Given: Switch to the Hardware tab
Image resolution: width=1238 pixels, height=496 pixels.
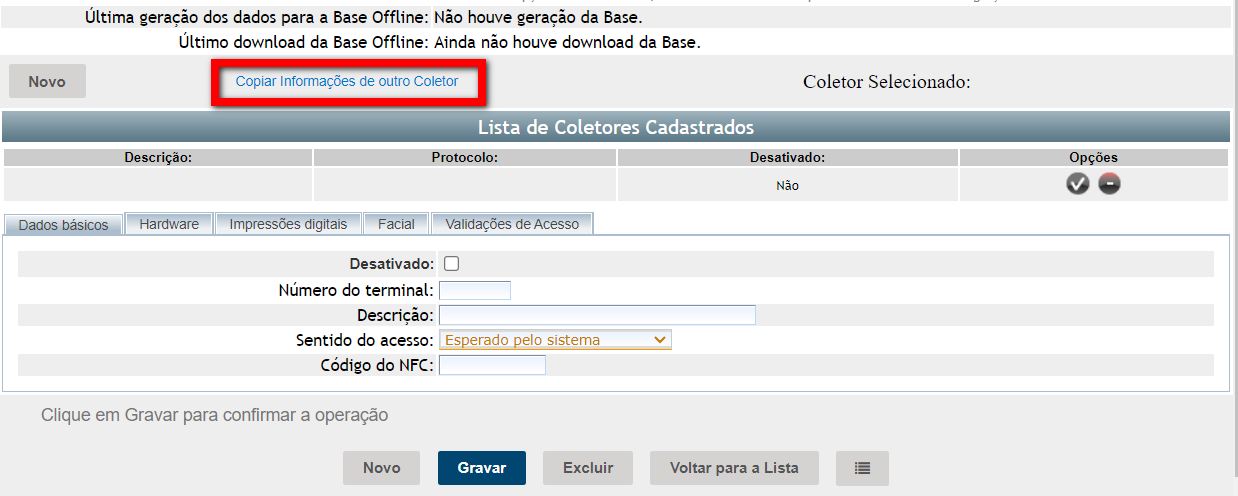Looking at the screenshot, I should [x=169, y=224].
